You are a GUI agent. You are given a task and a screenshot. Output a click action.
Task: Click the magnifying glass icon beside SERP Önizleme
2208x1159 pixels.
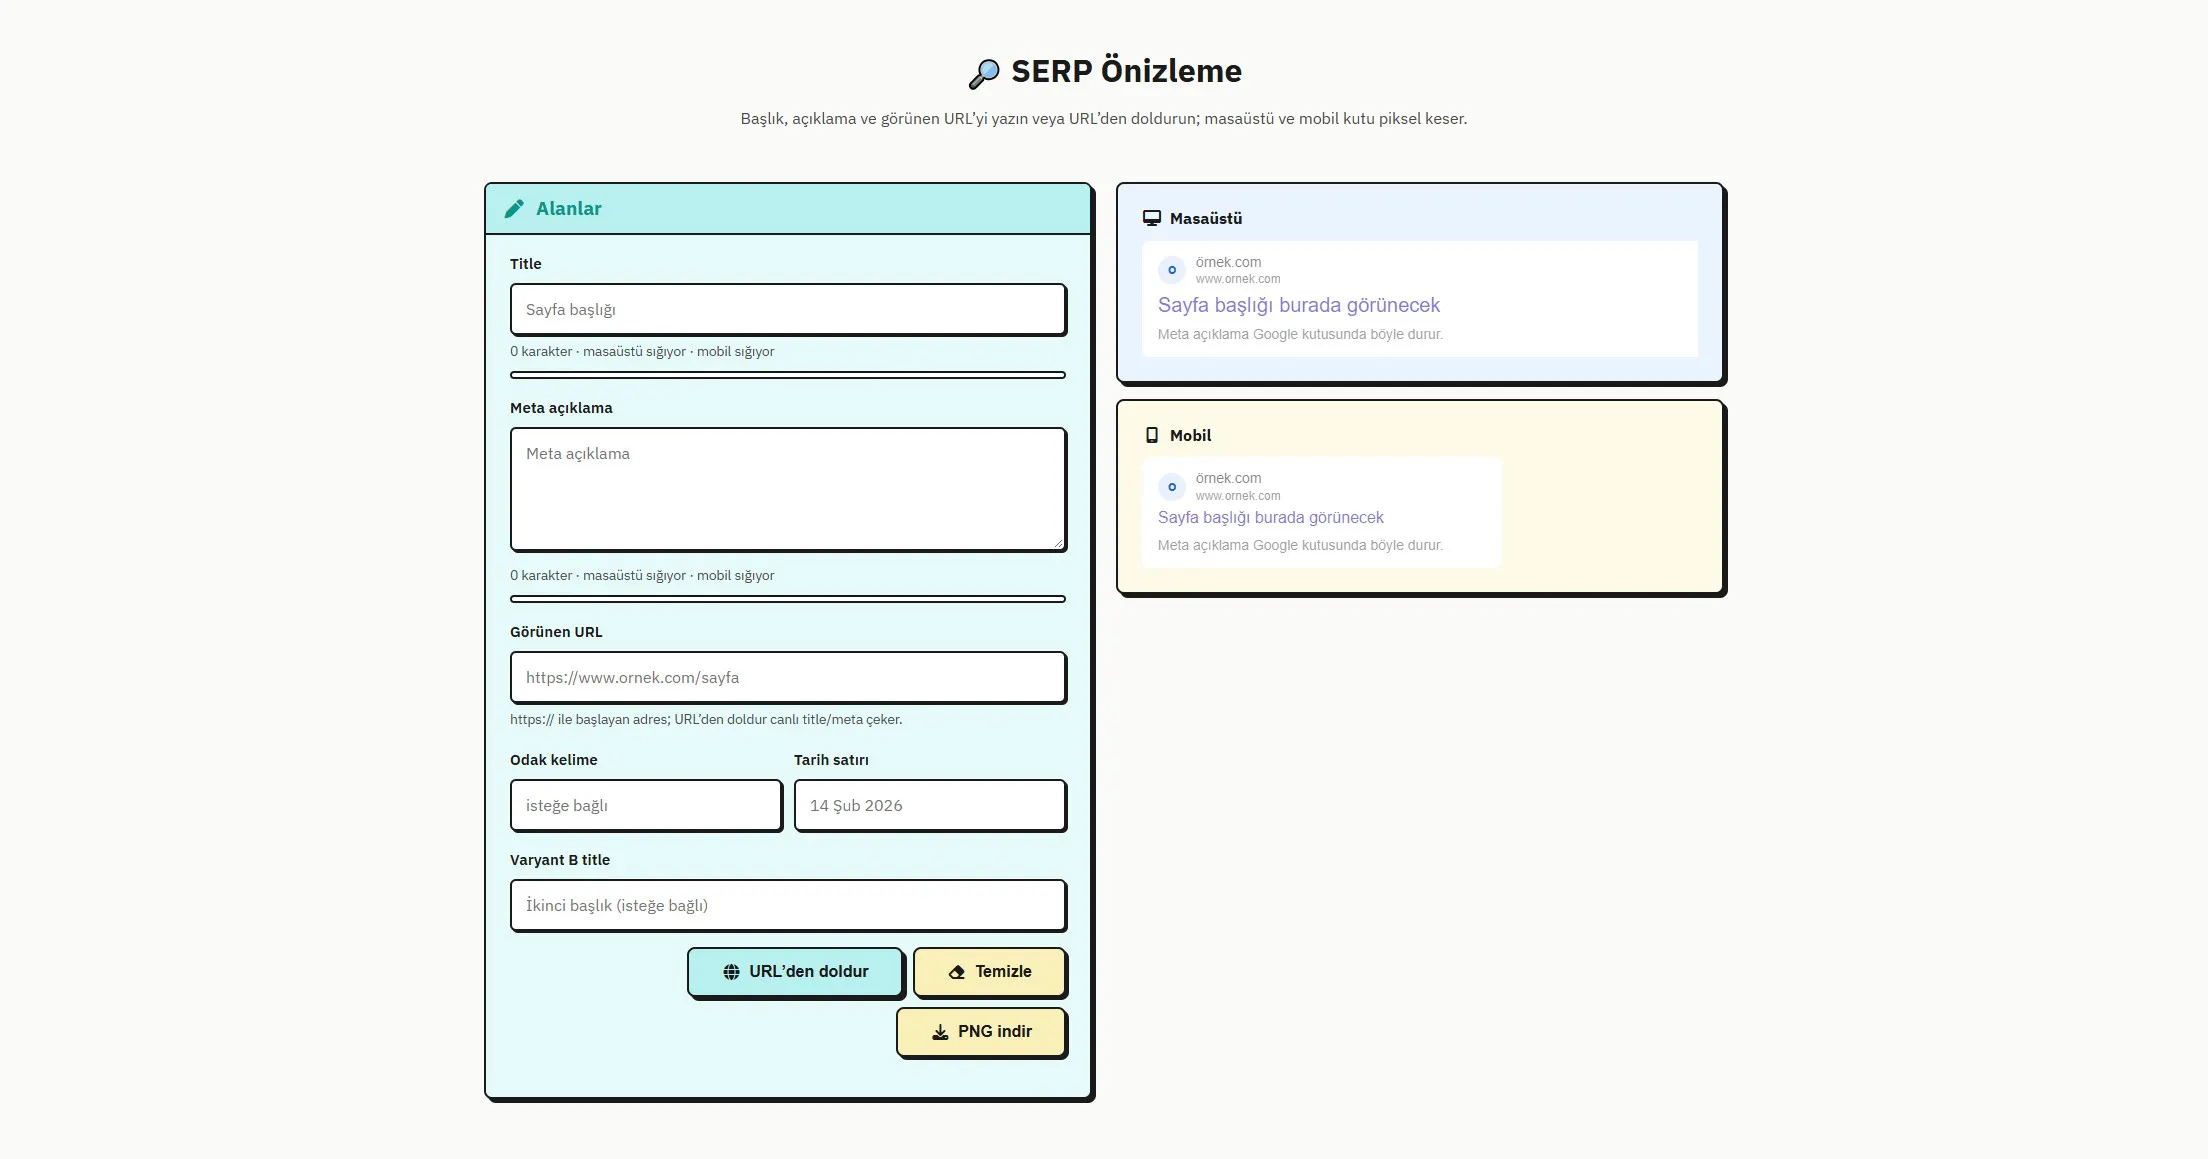tap(984, 73)
